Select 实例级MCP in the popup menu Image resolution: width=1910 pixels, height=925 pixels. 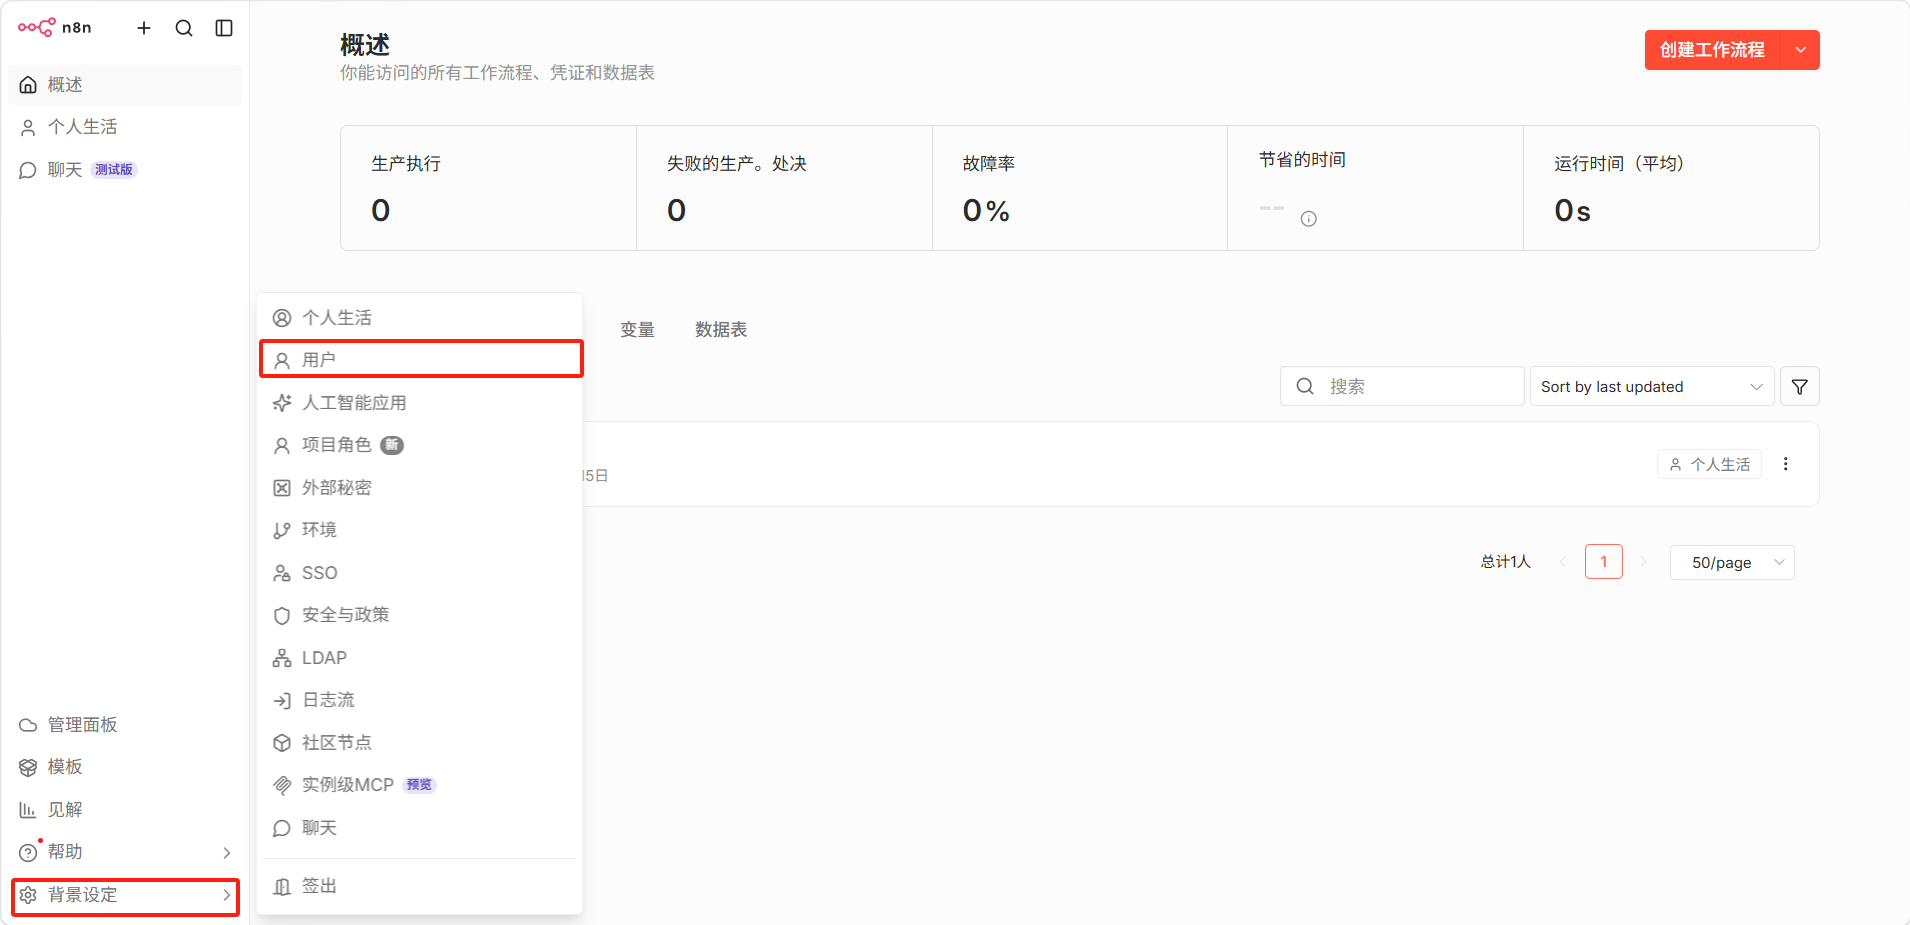[420, 785]
